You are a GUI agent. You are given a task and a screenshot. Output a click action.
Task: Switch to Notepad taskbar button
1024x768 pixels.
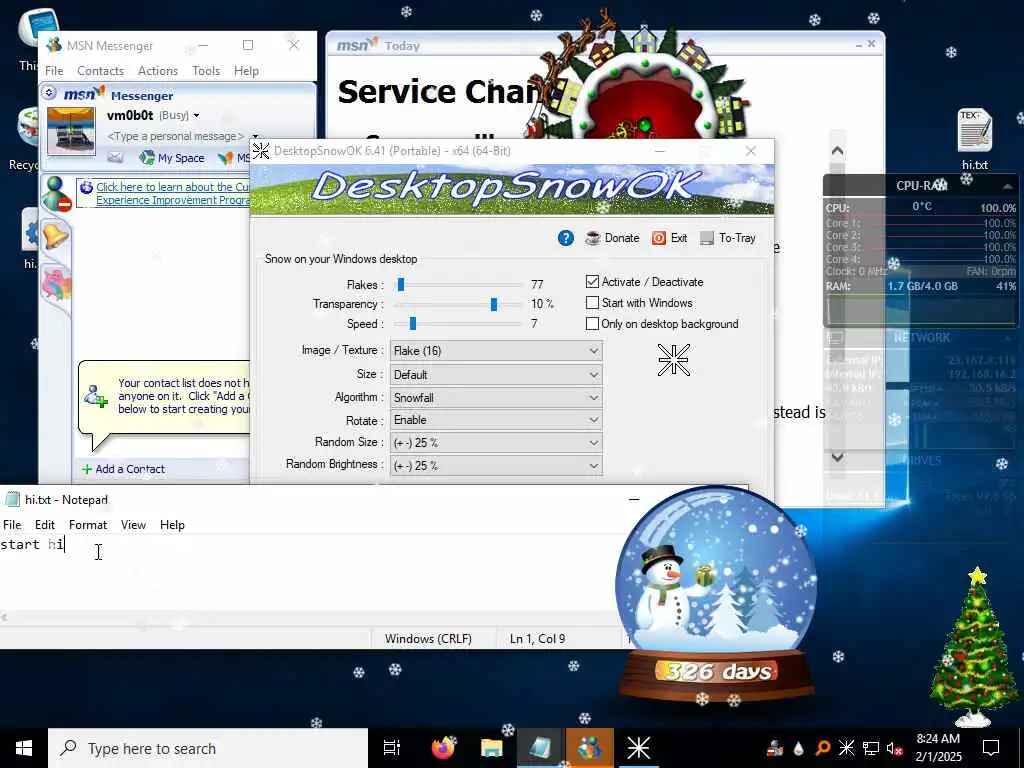tap(540, 748)
